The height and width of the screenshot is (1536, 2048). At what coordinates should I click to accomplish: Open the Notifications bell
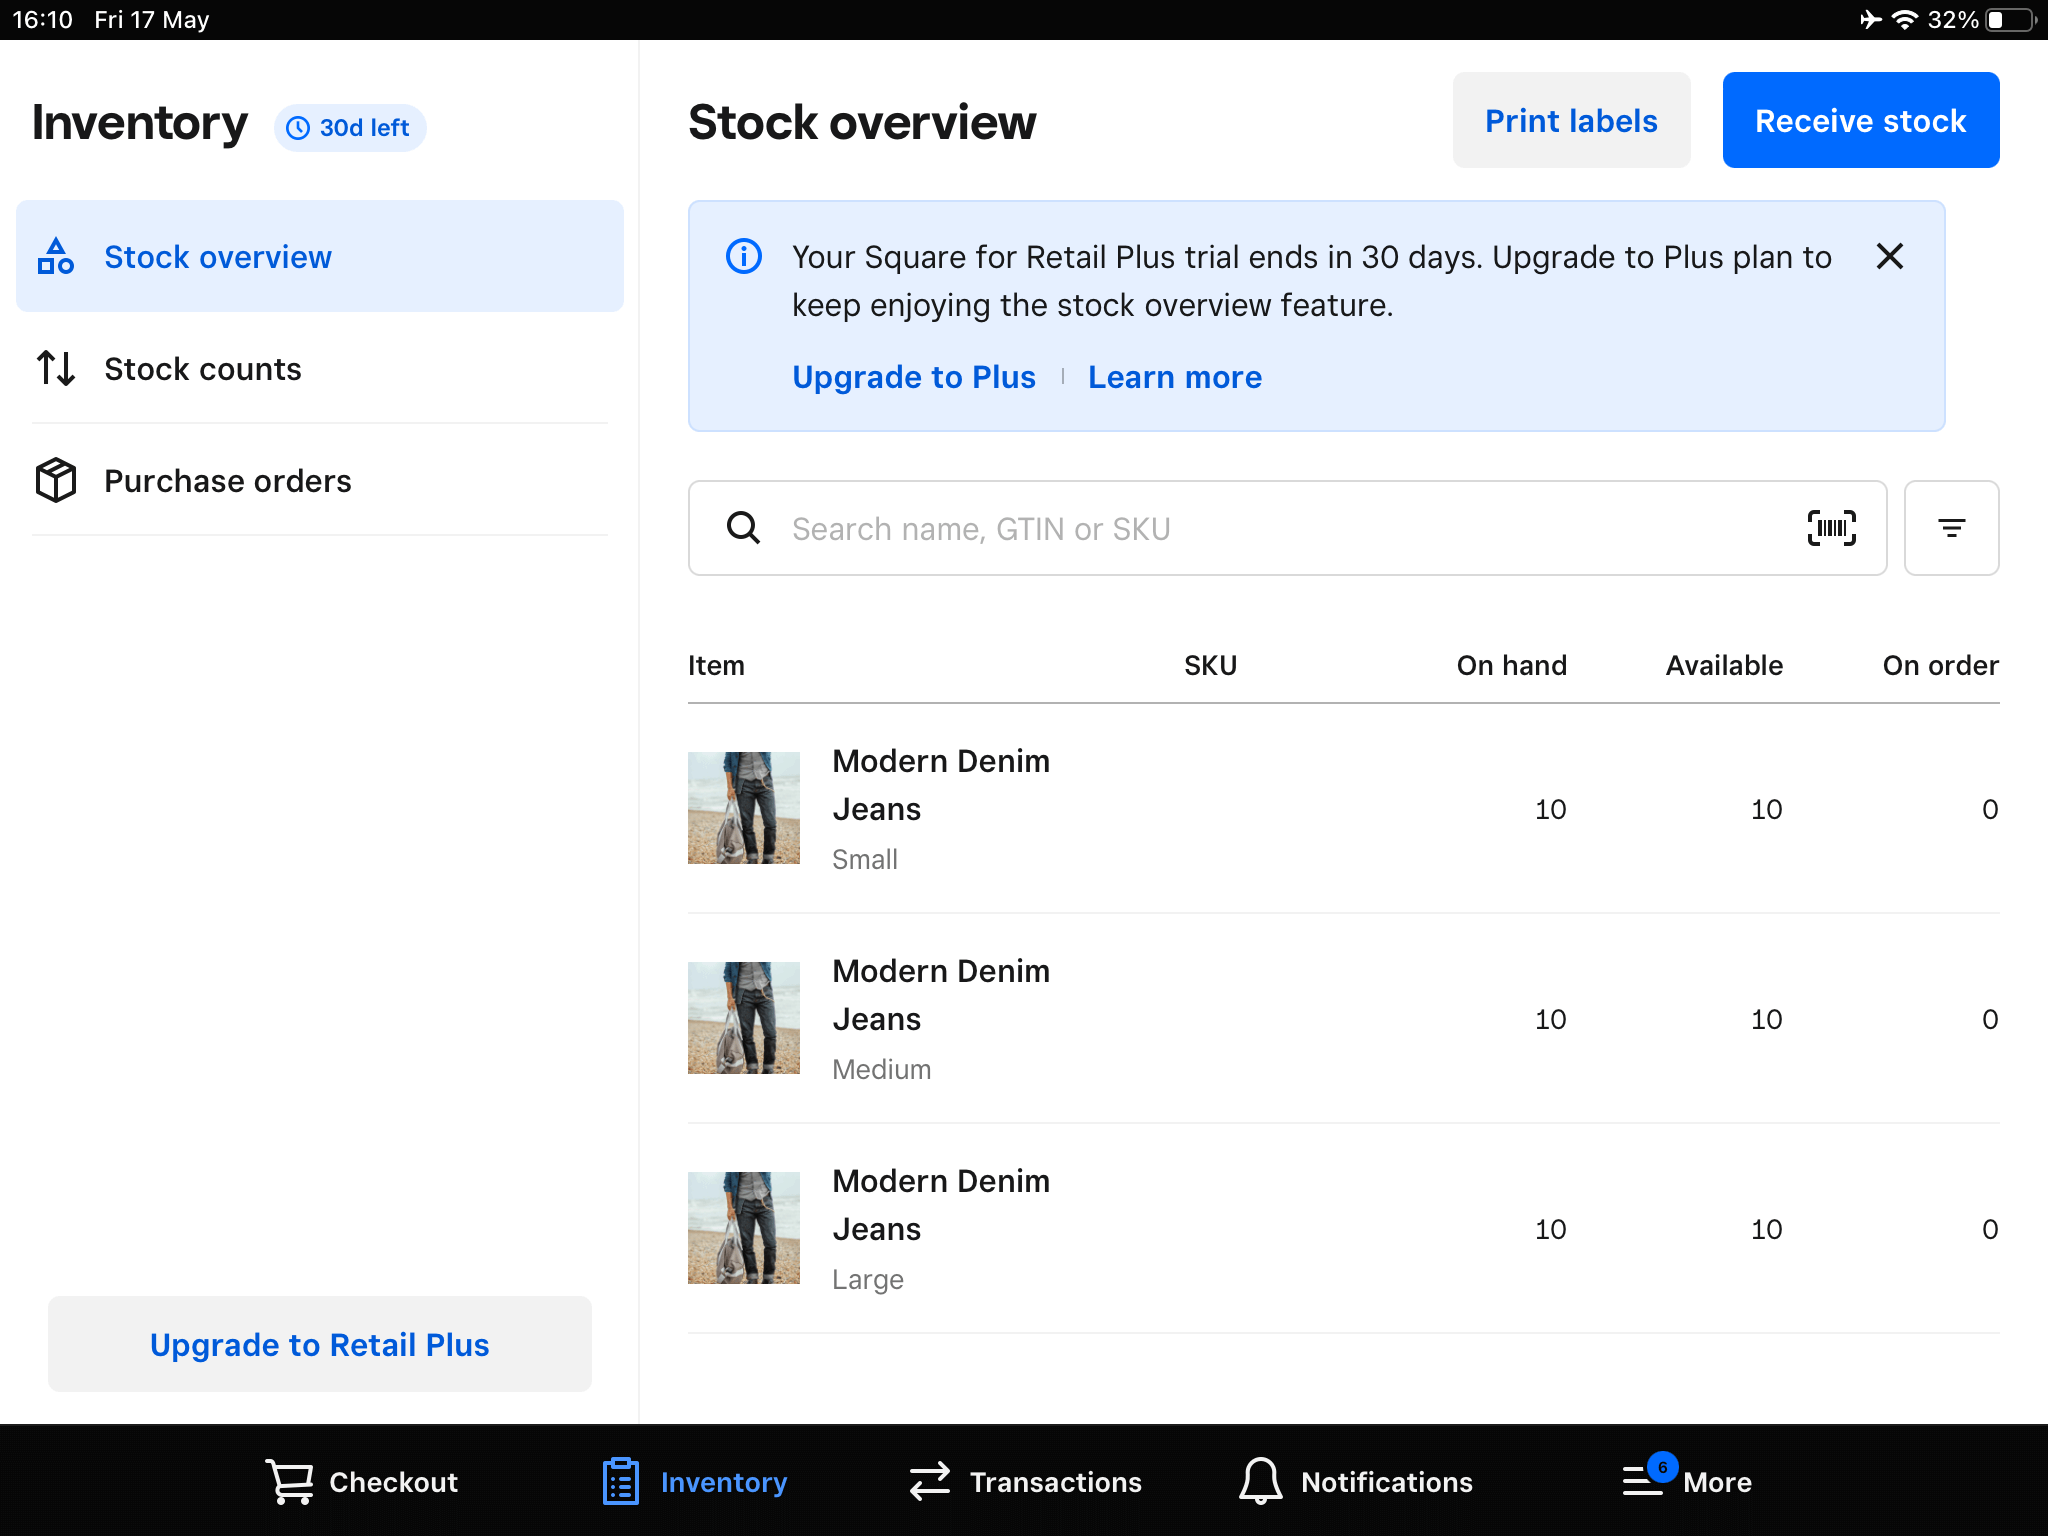coord(1260,1481)
